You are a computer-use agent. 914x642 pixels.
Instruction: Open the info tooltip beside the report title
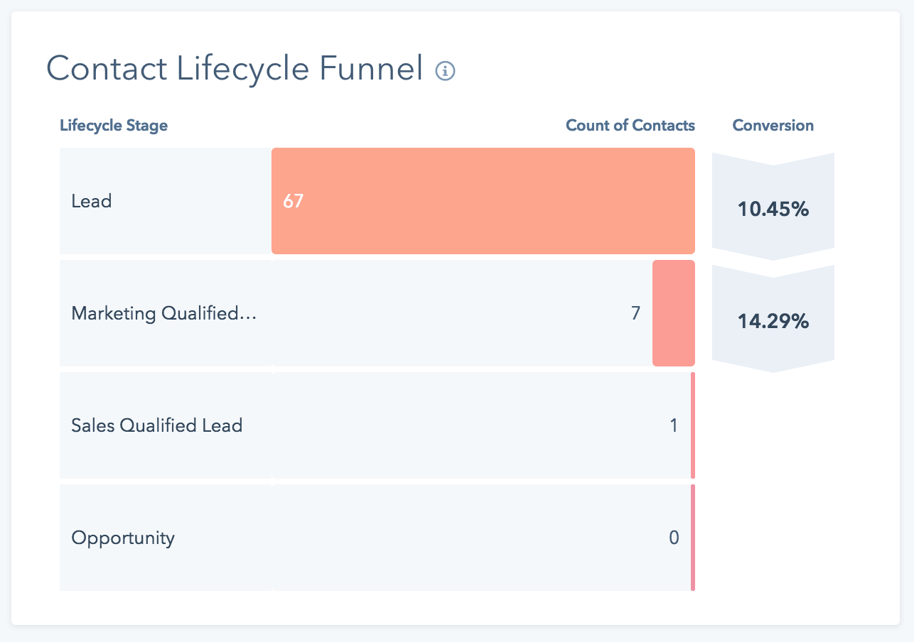click(446, 70)
